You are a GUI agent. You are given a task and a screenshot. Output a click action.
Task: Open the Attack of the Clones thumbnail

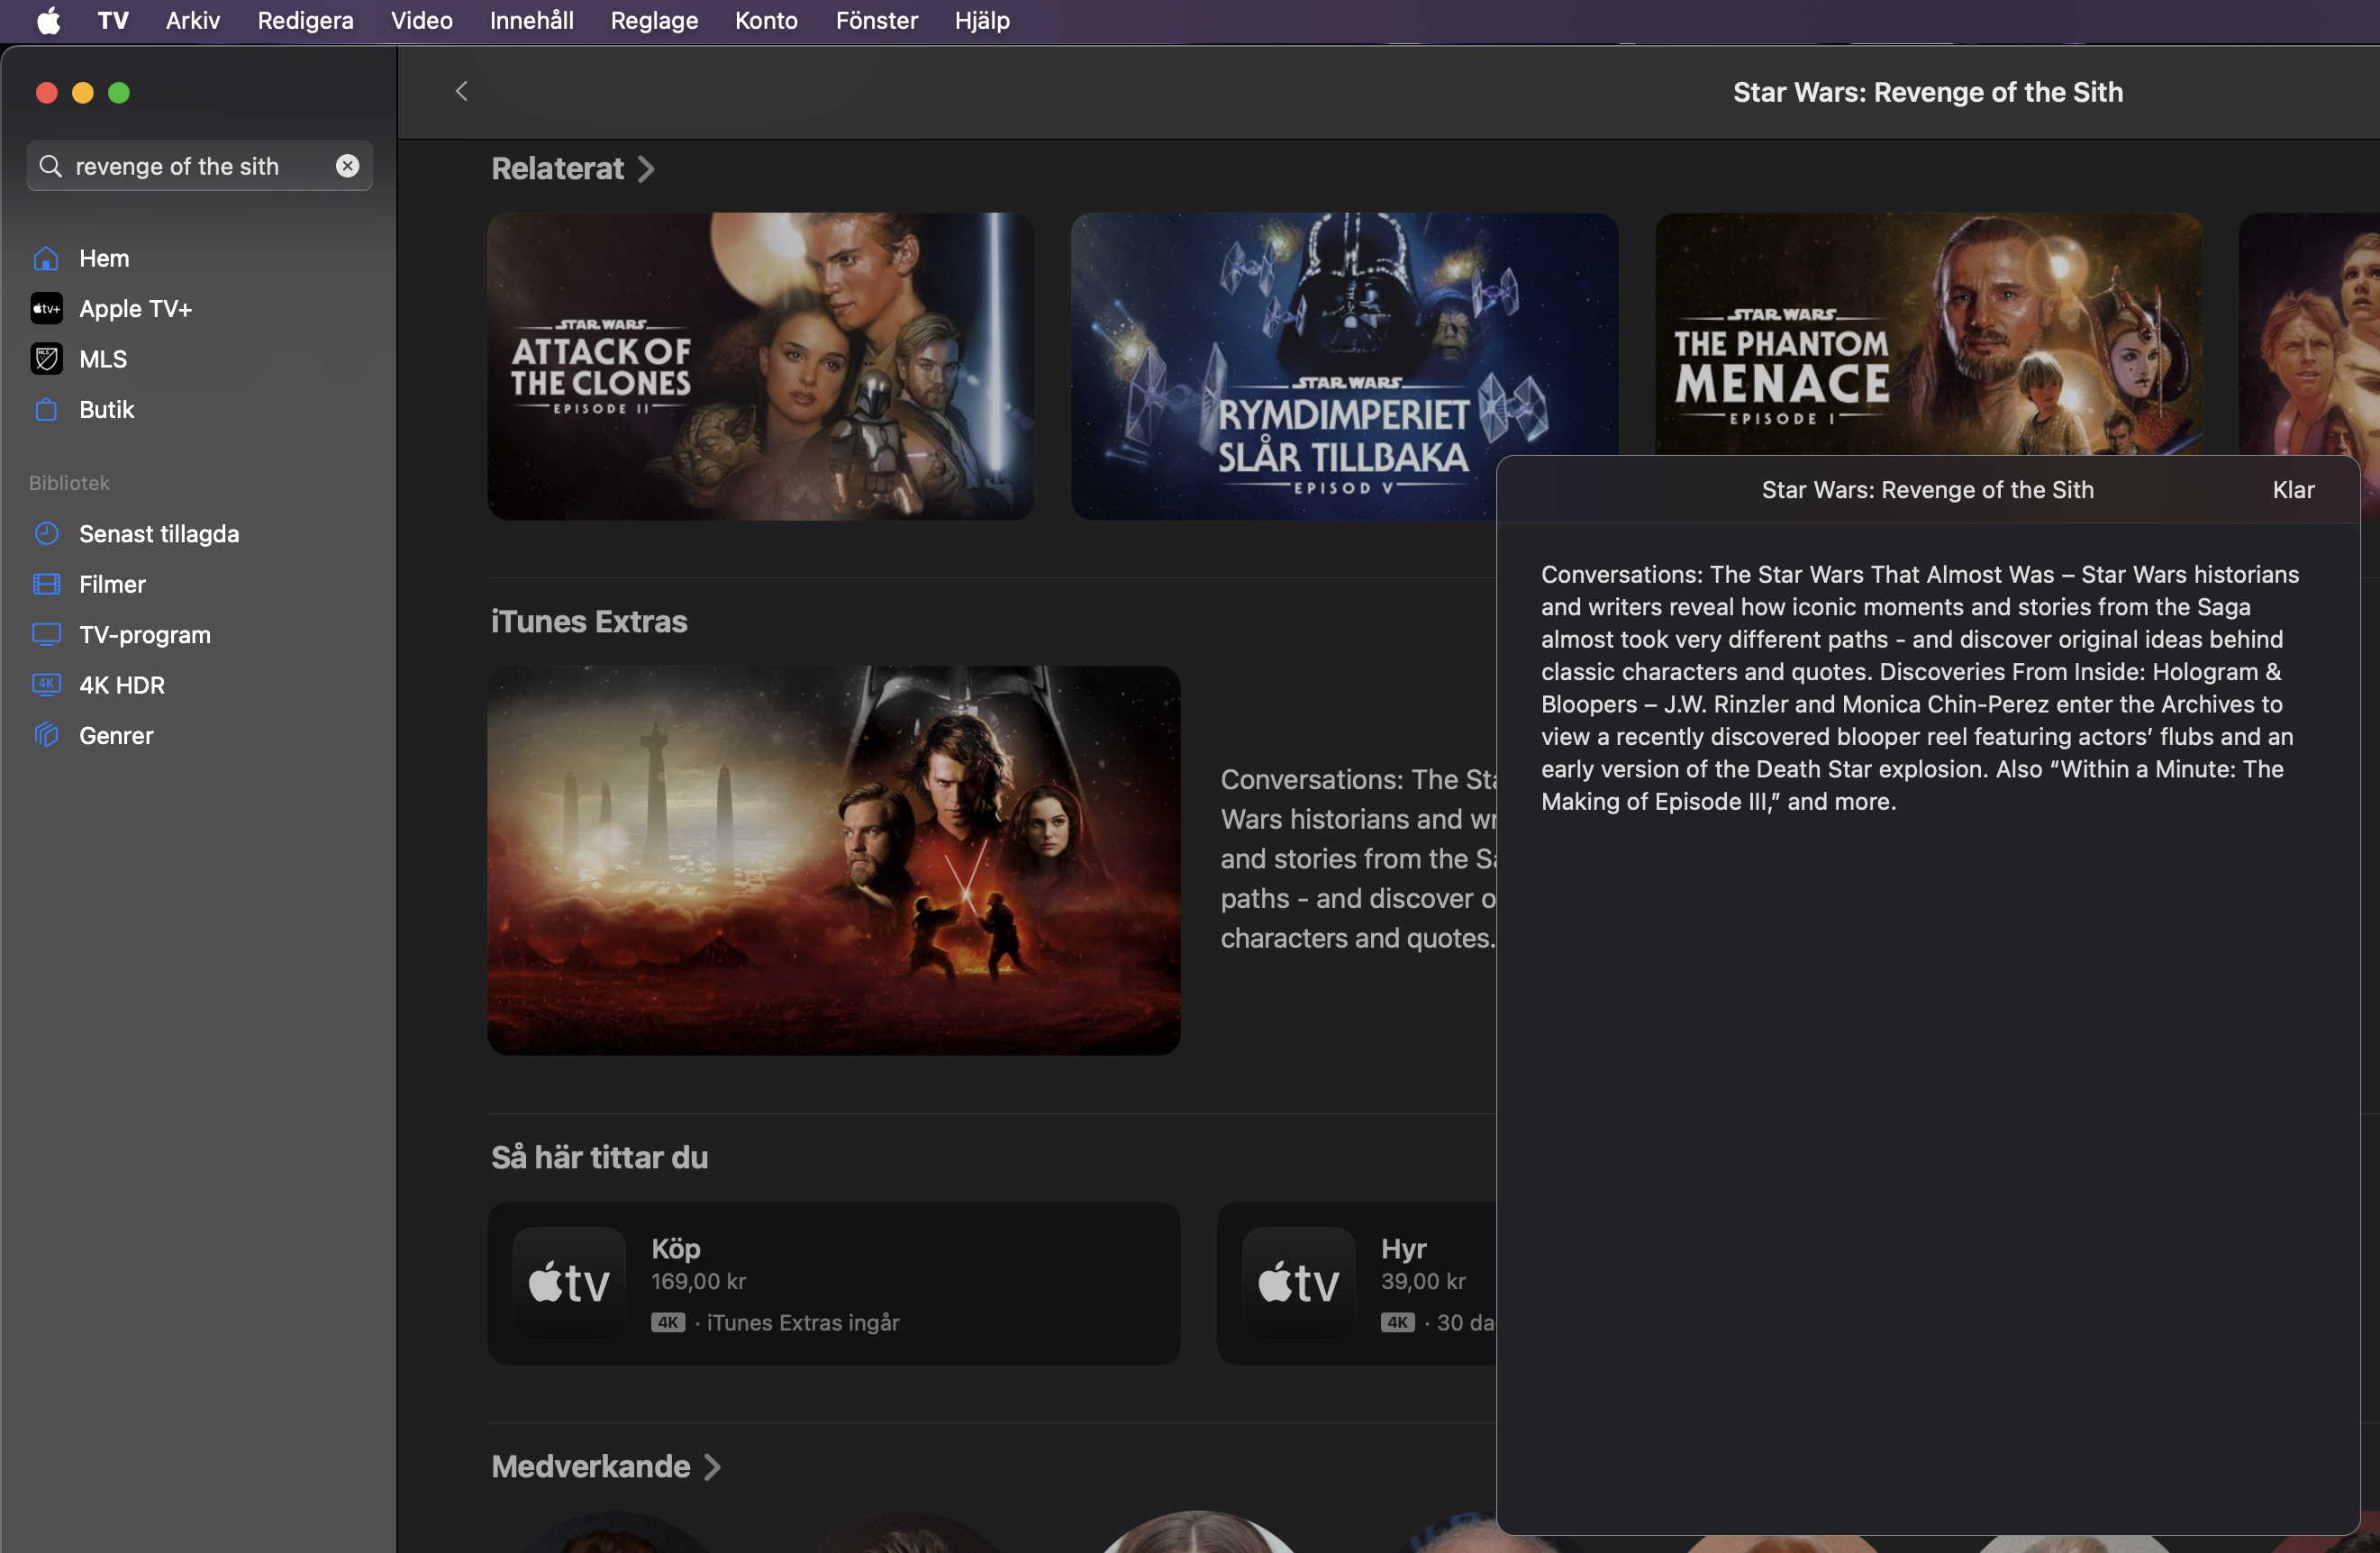tap(760, 366)
